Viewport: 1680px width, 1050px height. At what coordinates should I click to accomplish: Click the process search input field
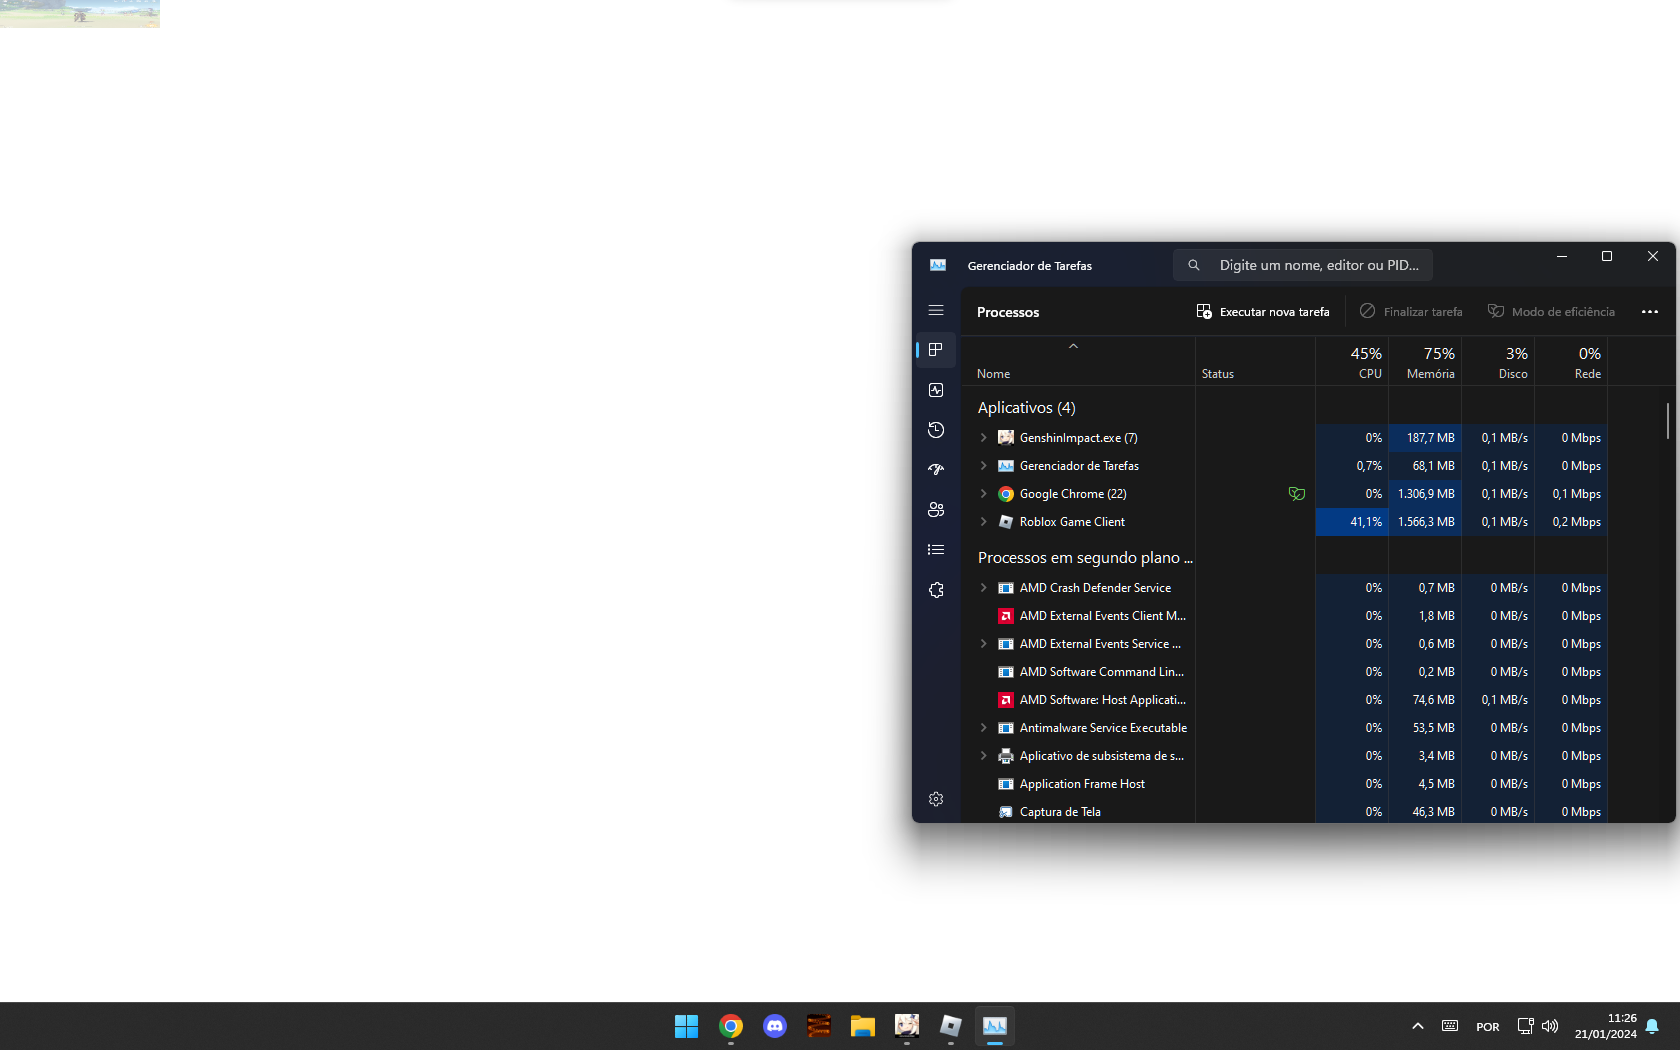pos(1303,265)
